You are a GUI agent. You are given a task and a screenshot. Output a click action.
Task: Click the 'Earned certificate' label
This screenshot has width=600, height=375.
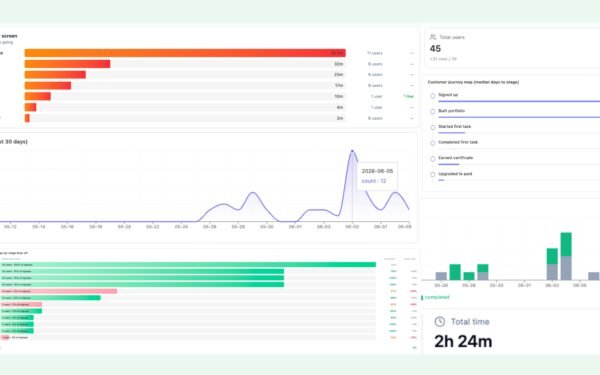(x=456, y=158)
